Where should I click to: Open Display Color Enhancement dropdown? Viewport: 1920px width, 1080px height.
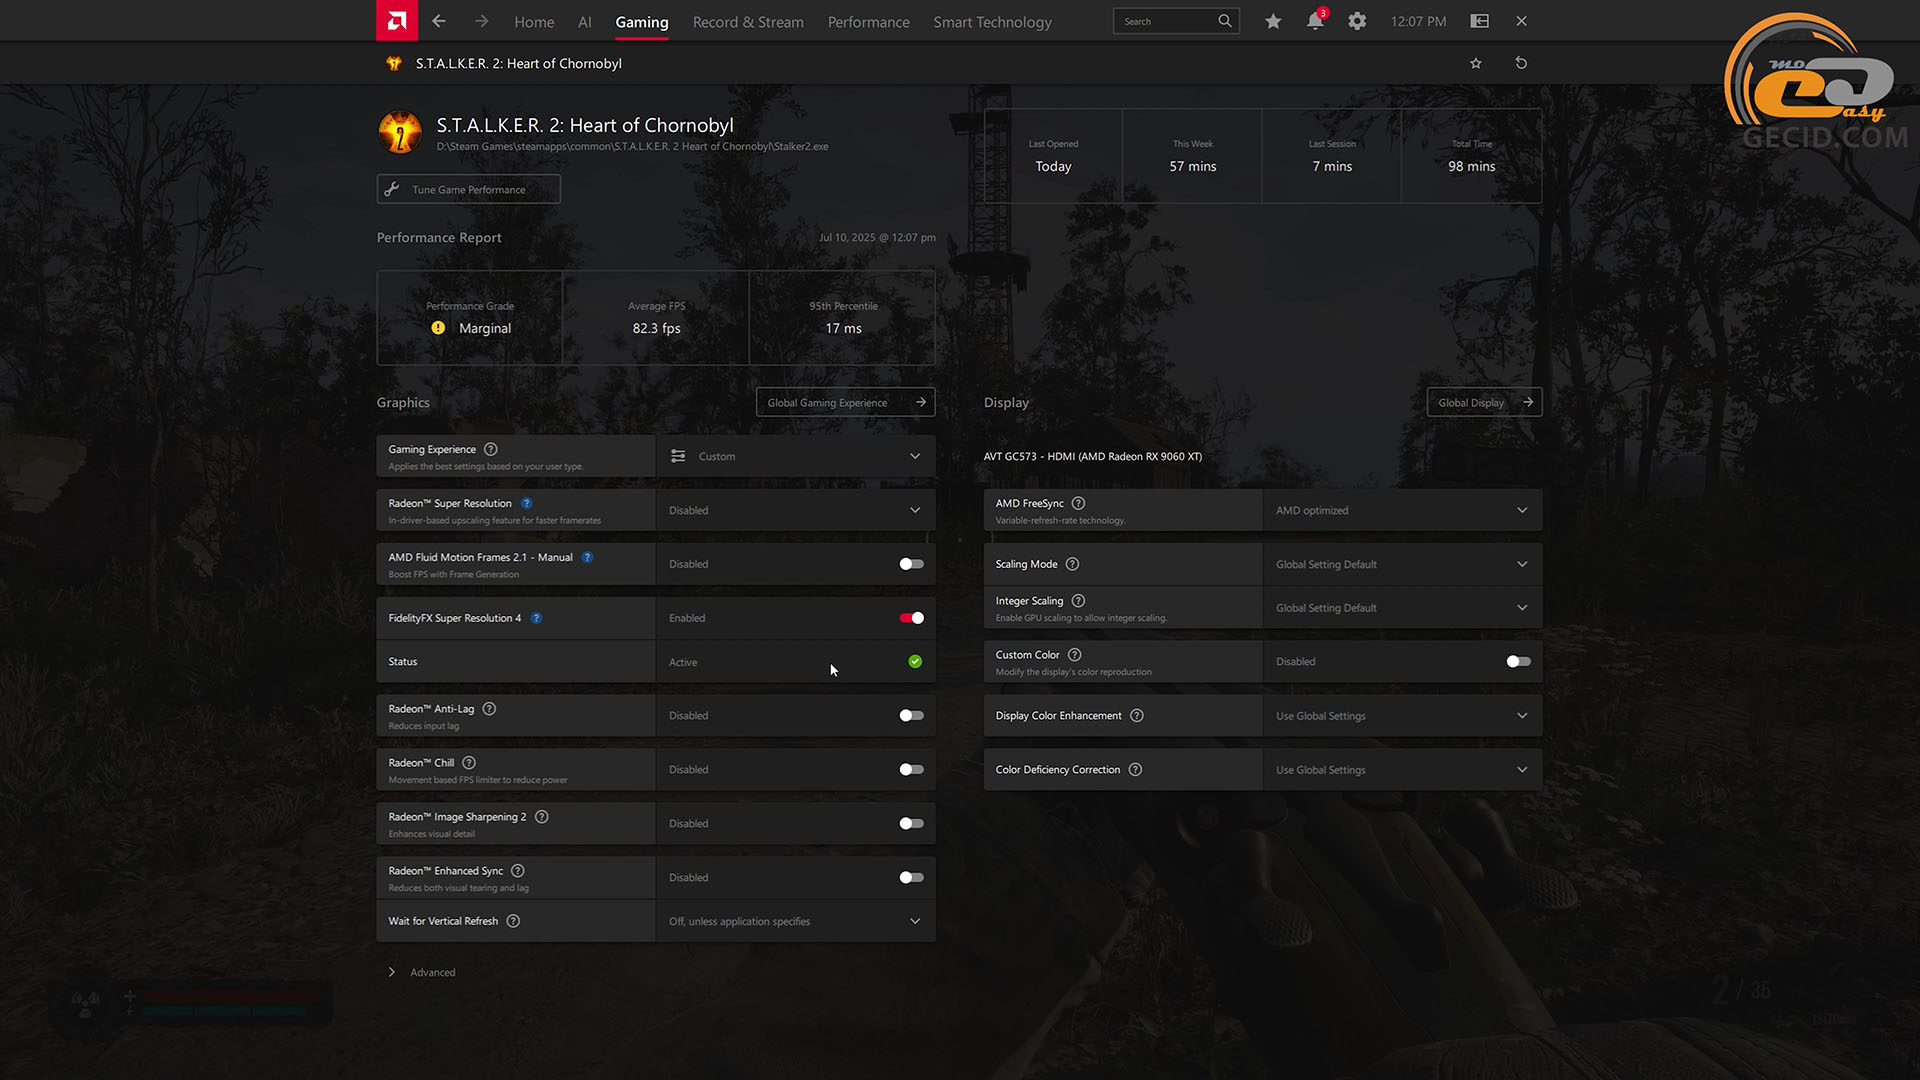click(x=1403, y=716)
